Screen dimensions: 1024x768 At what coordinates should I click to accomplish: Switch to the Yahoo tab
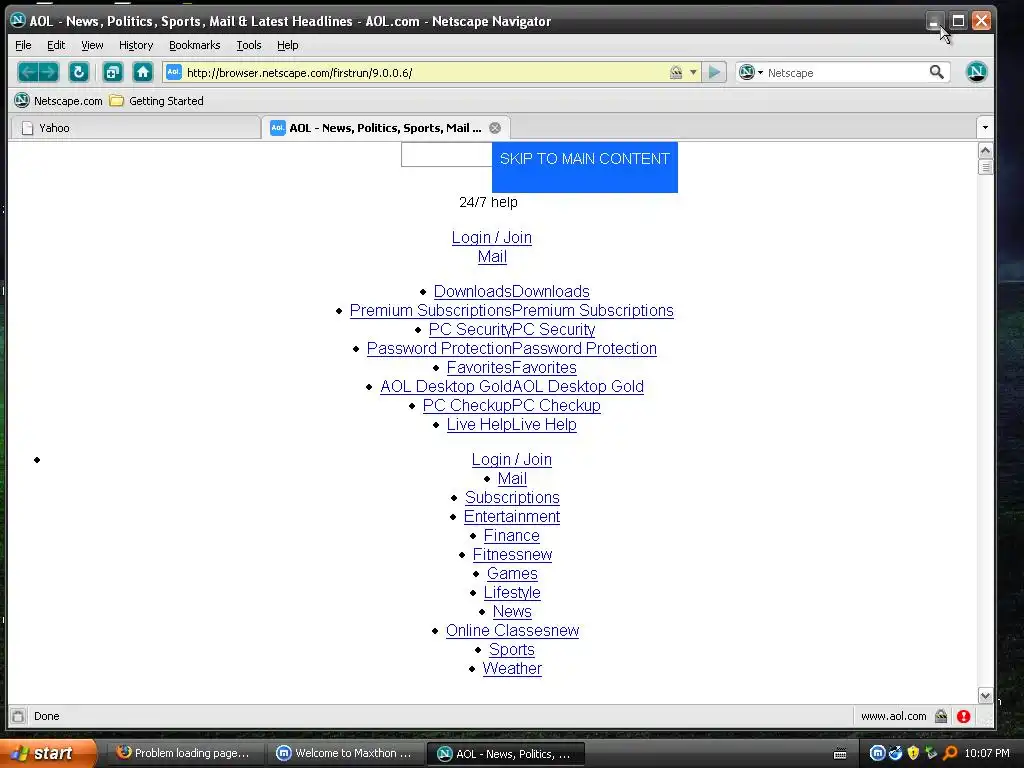(135, 128)
